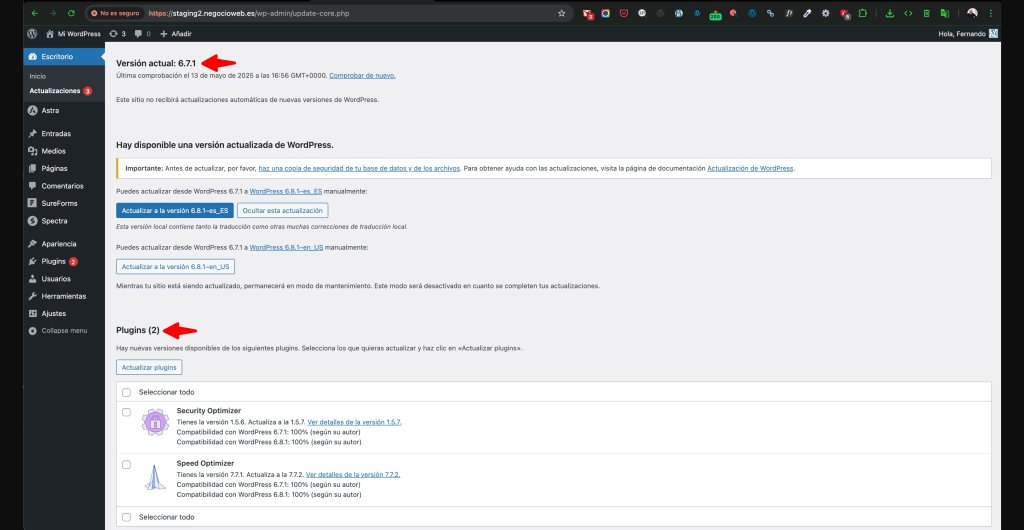Open the Comentarios menu
This screenshot has height=530, width=1024.
pyautogui.click(x=64, y=186)
